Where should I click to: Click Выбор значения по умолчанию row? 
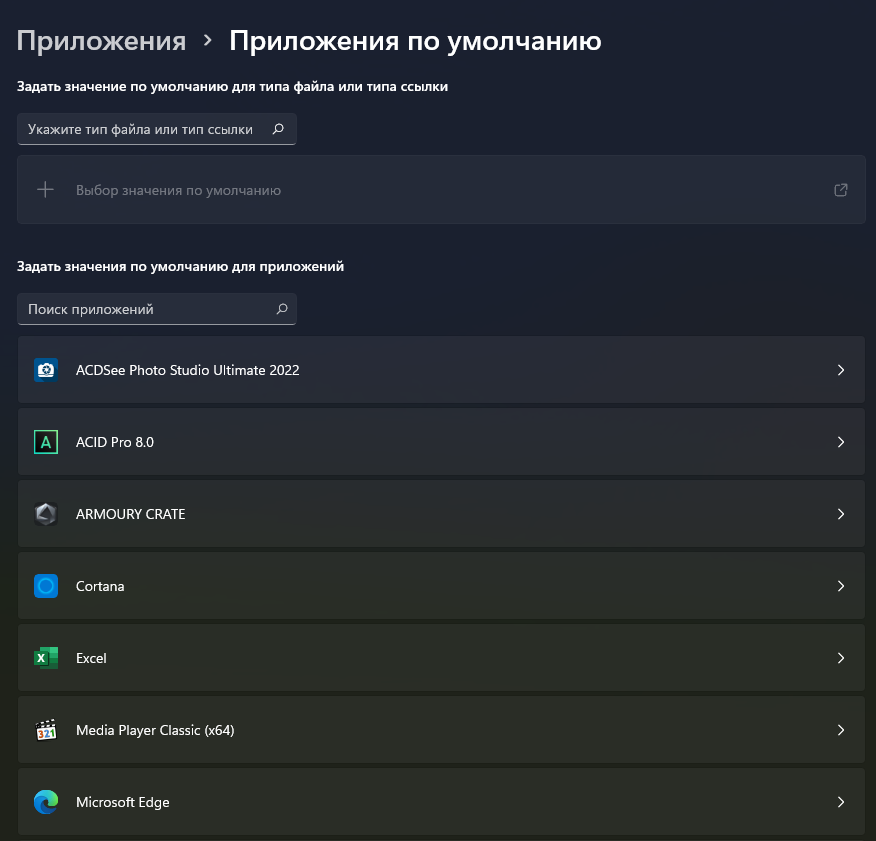tap(441, 190)
